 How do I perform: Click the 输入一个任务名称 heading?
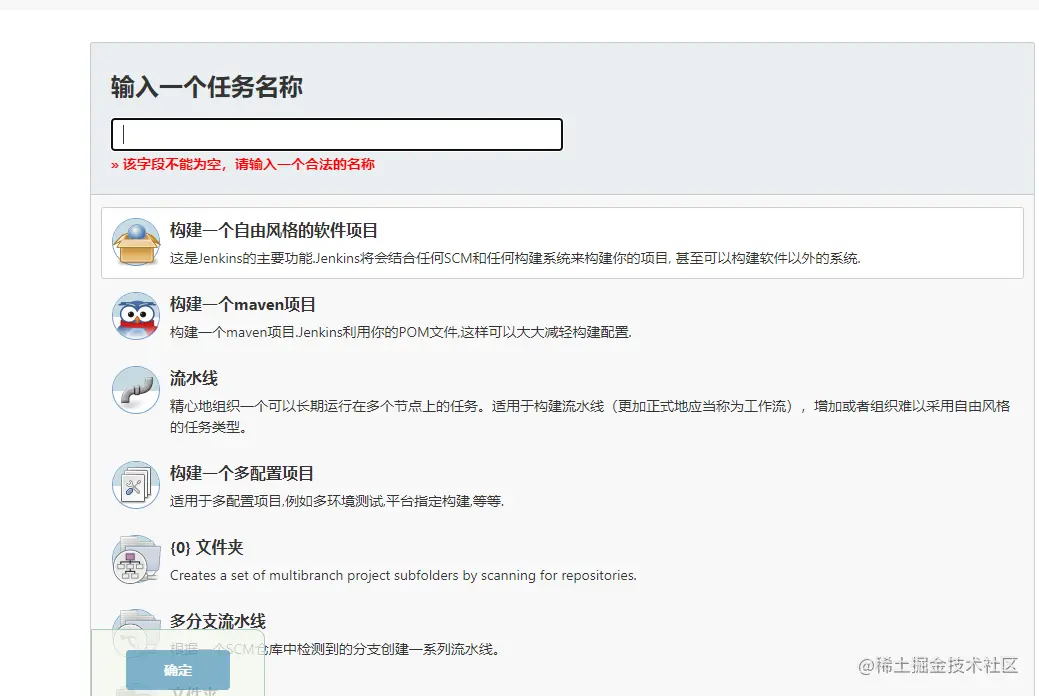coord(207,87)
